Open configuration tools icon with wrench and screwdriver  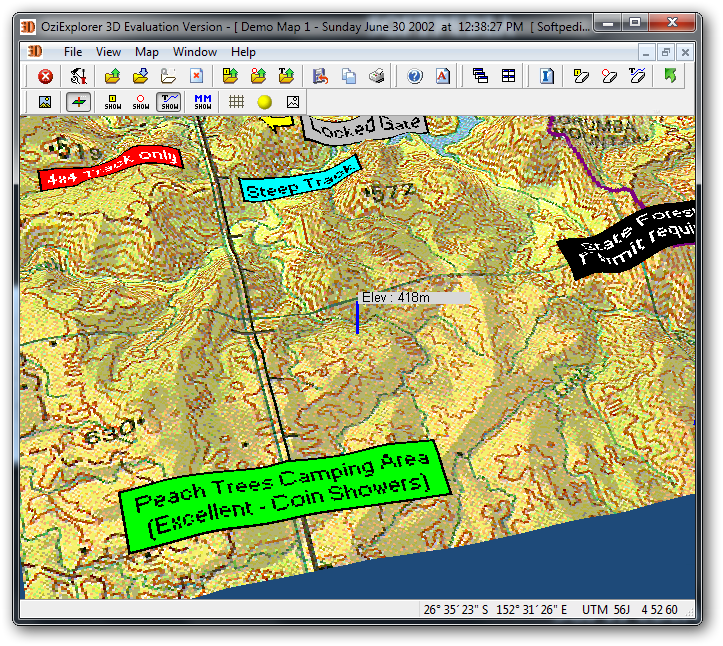pos(78,76)
